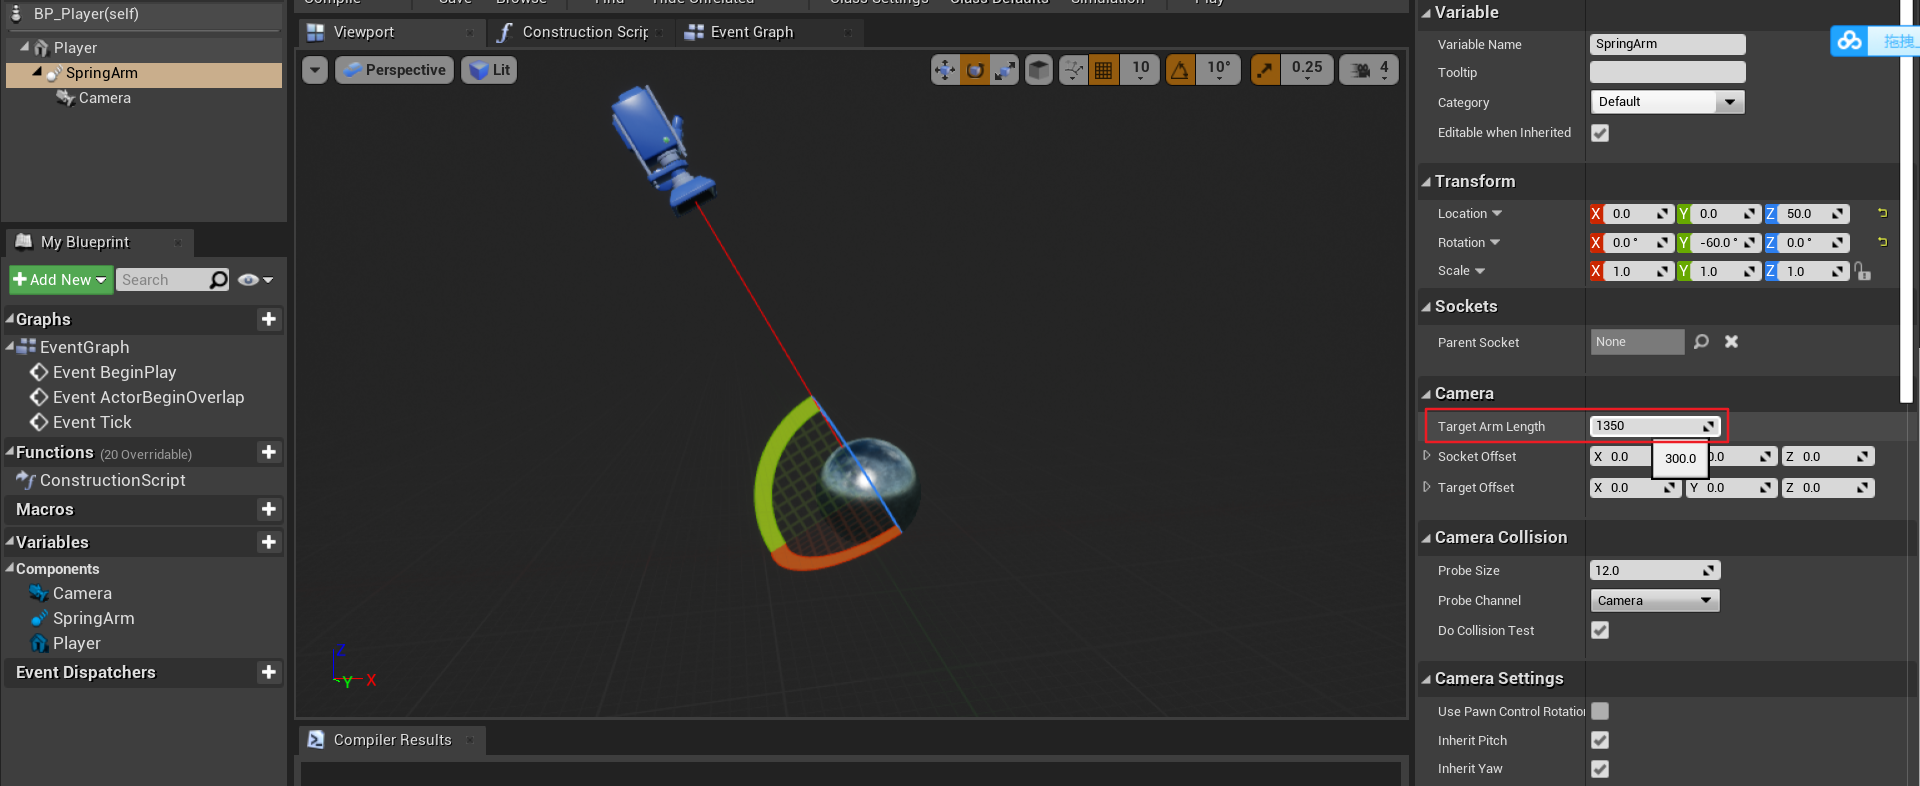
Task: Expand the Target Offset property
Action: [1427, 487]
